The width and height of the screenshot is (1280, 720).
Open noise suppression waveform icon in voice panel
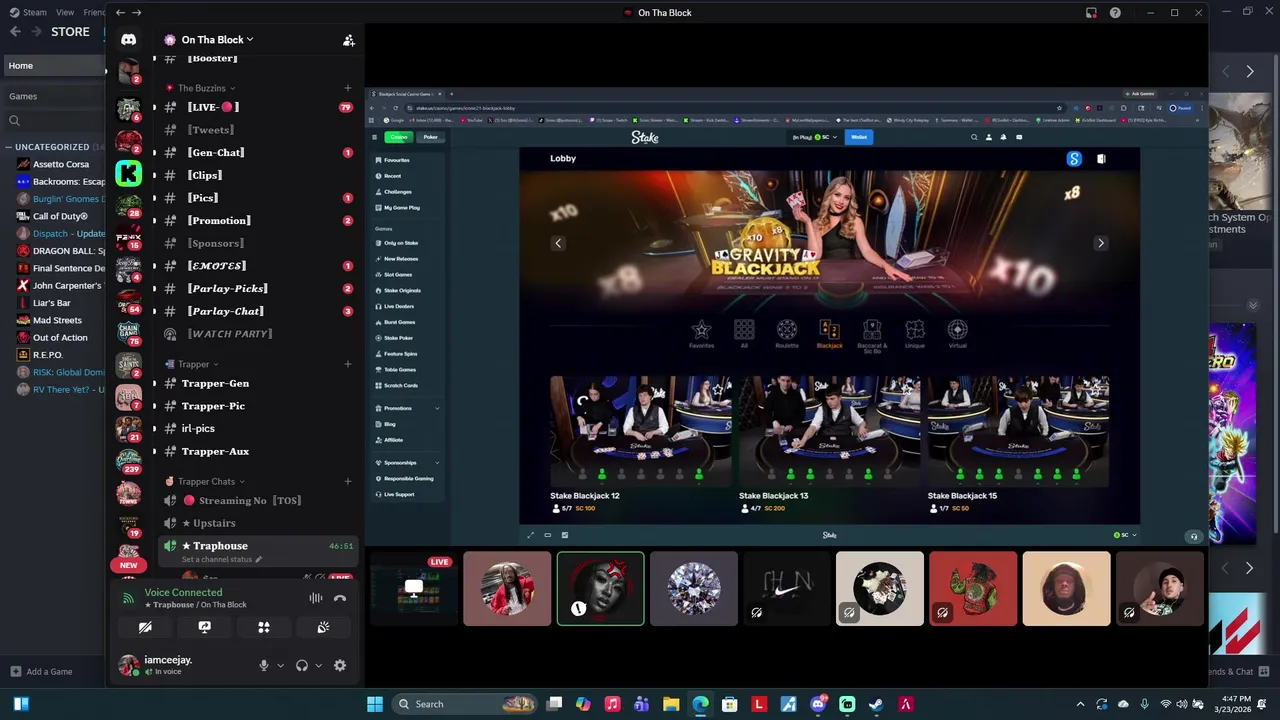pos(316,598)
